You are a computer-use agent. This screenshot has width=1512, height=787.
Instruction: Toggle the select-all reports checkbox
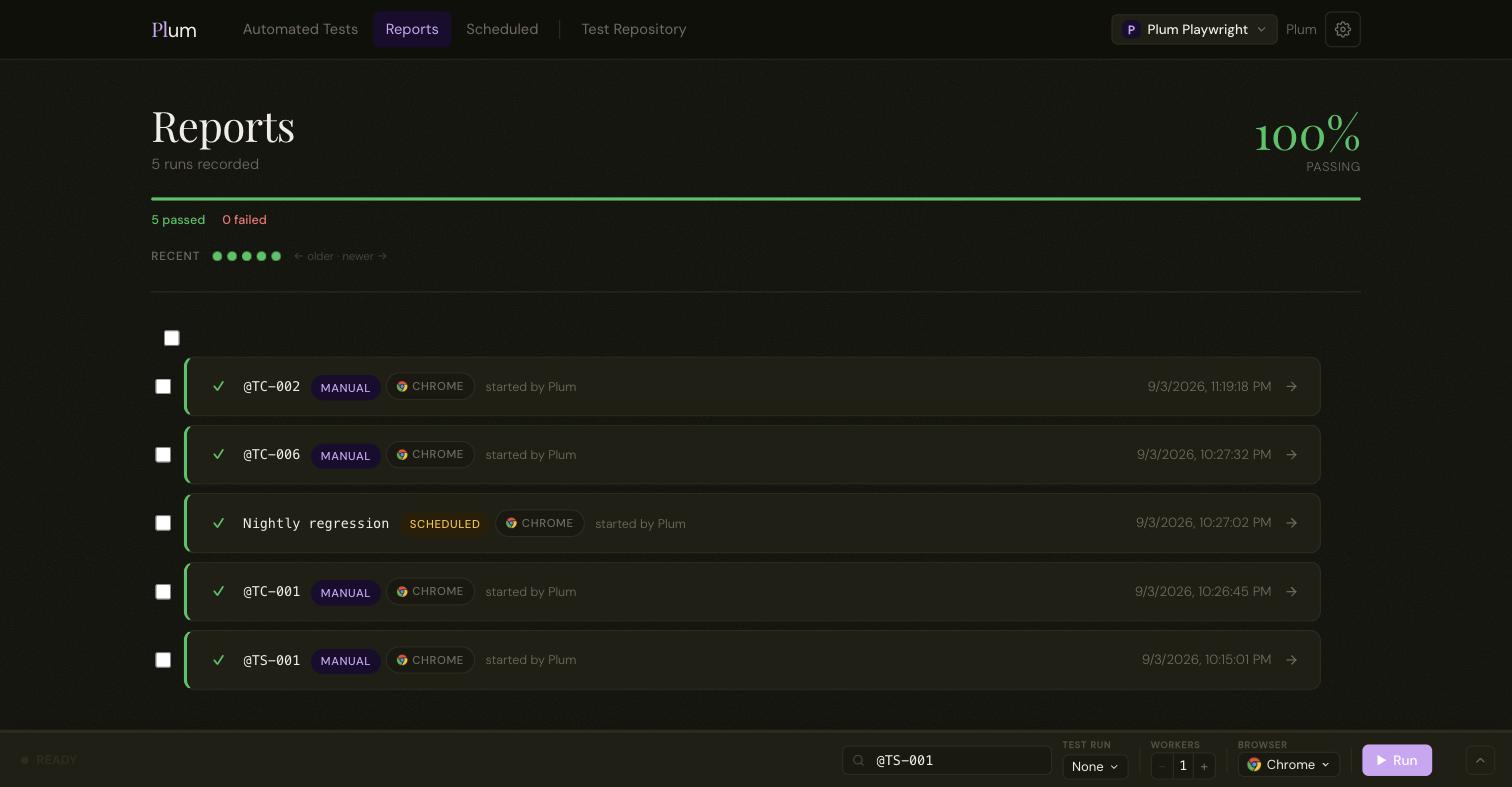pyautogui.click(x=172, y=338)
